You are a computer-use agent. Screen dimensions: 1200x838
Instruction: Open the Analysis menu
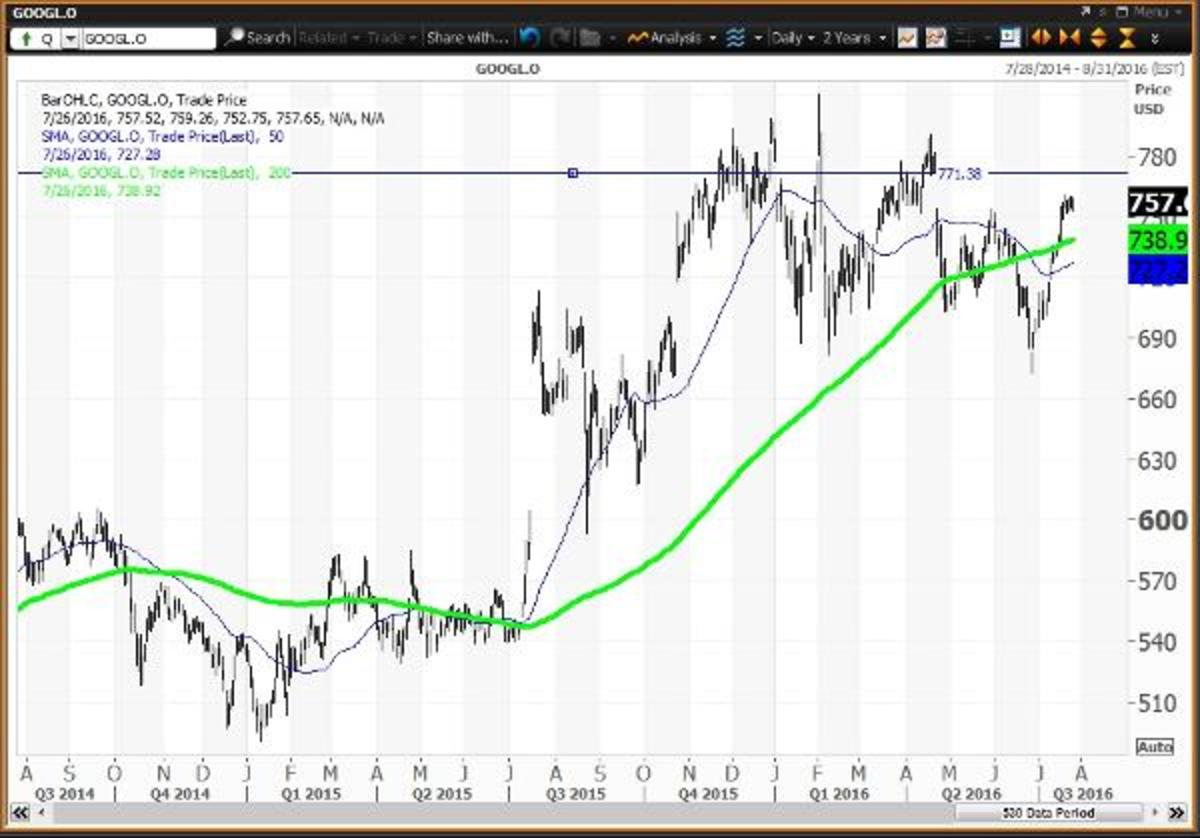[665, 38]
